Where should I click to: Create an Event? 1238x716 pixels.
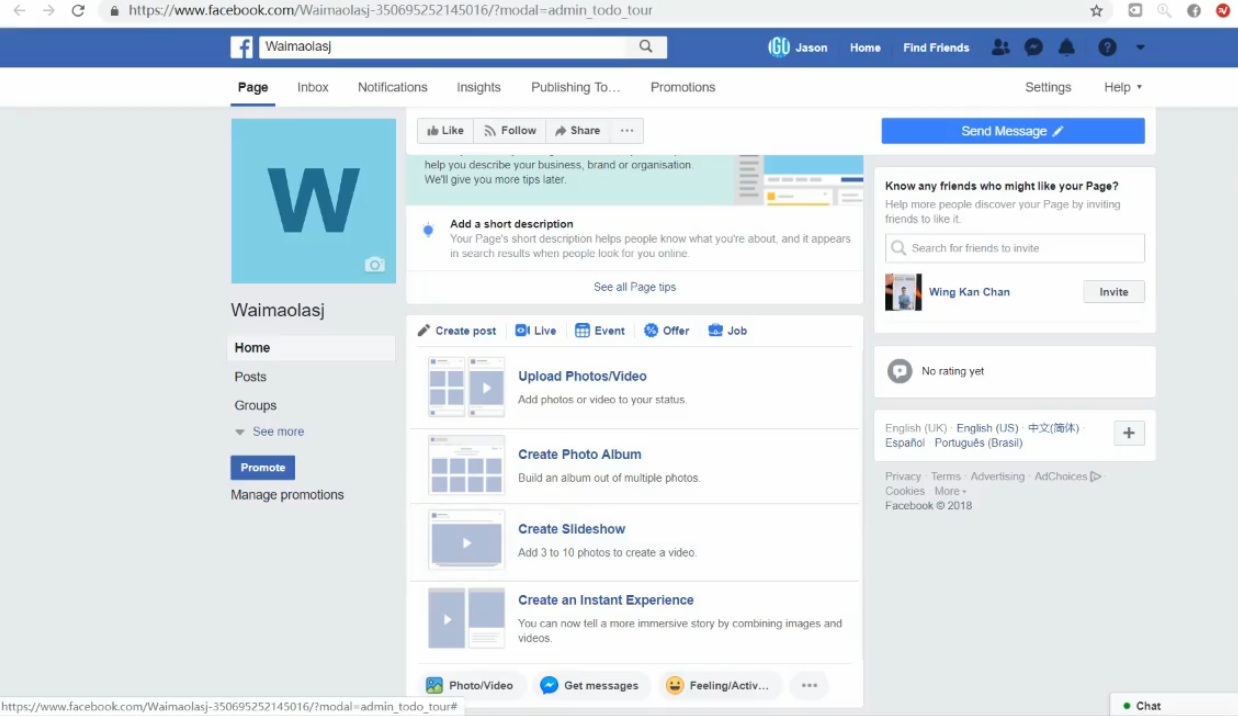tap(600, 331)
